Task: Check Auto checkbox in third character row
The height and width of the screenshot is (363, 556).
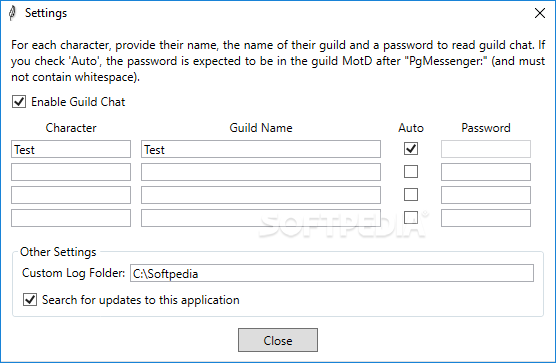Action: 411,195
